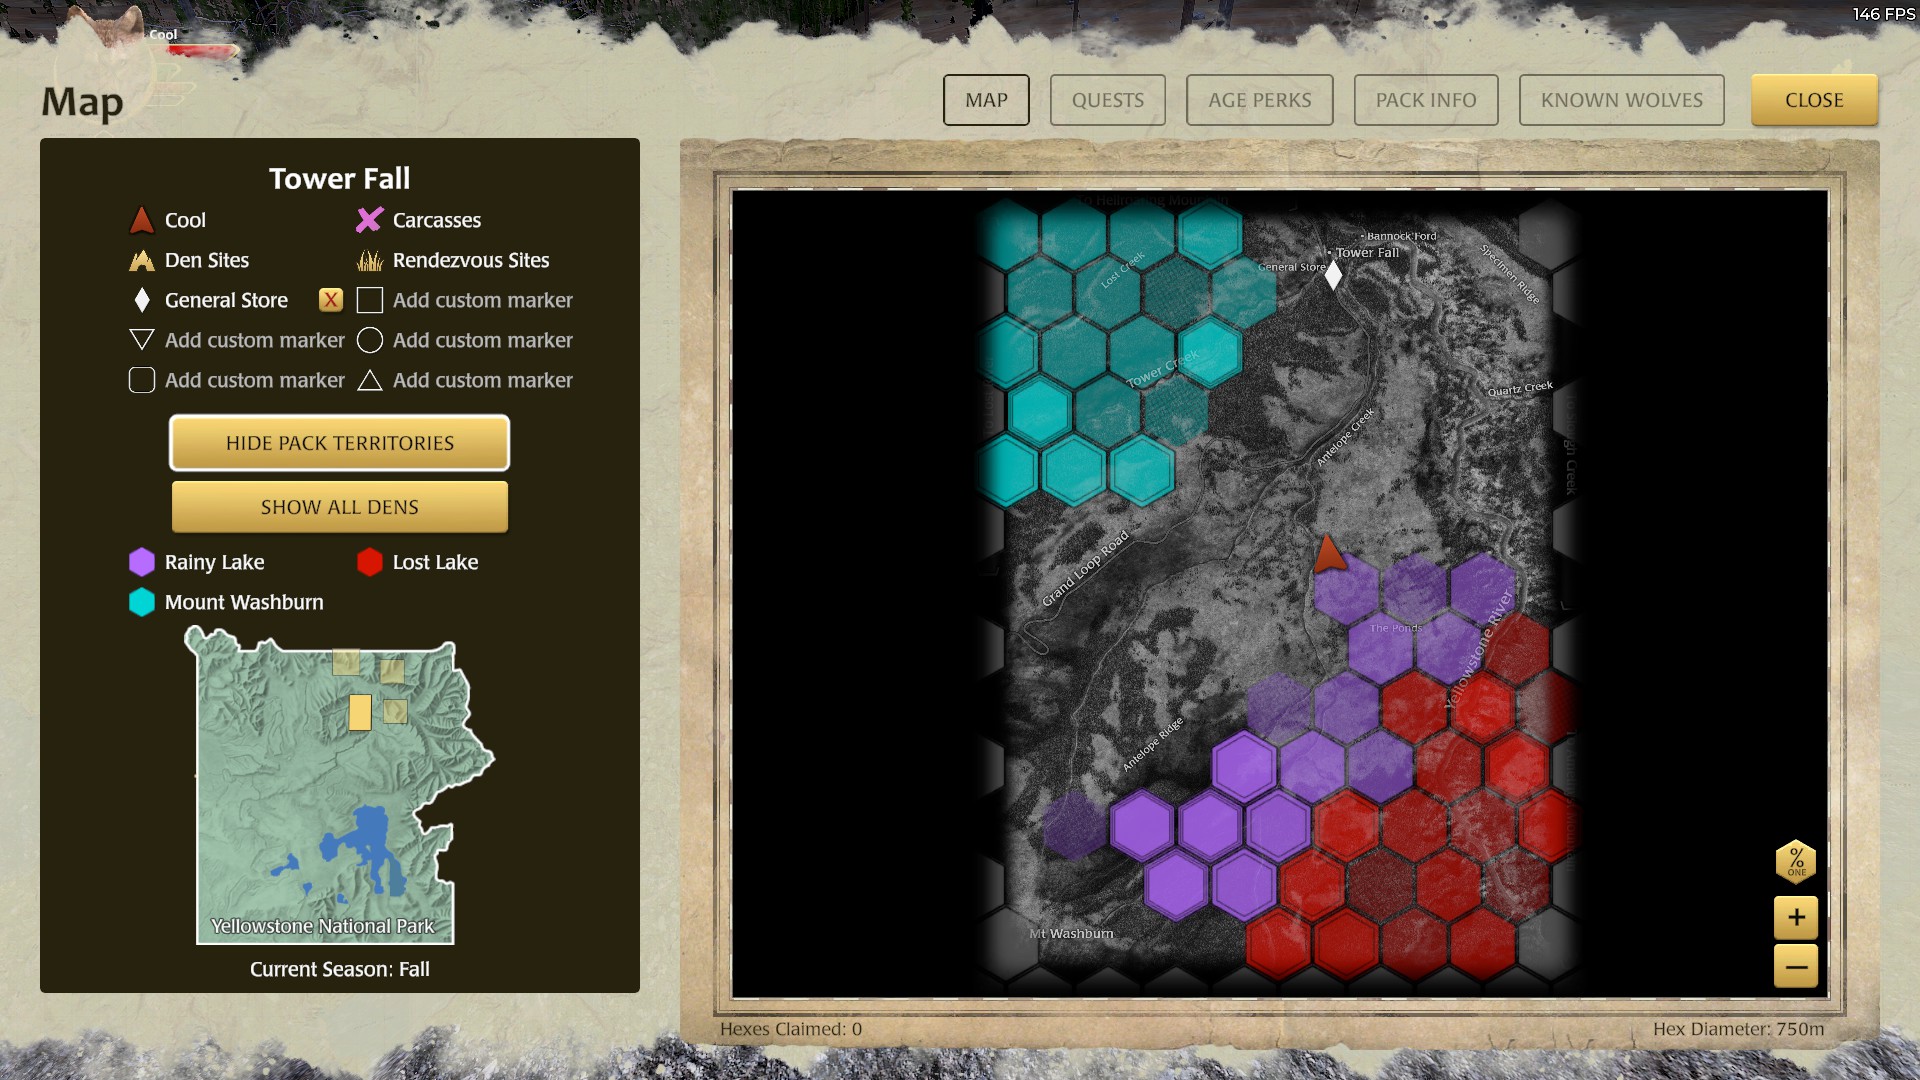The width and height of the screenshot is (1920, 1080).
Task: Click the Rendezvous Sites legend label
Action: click(x=471, y=260)
